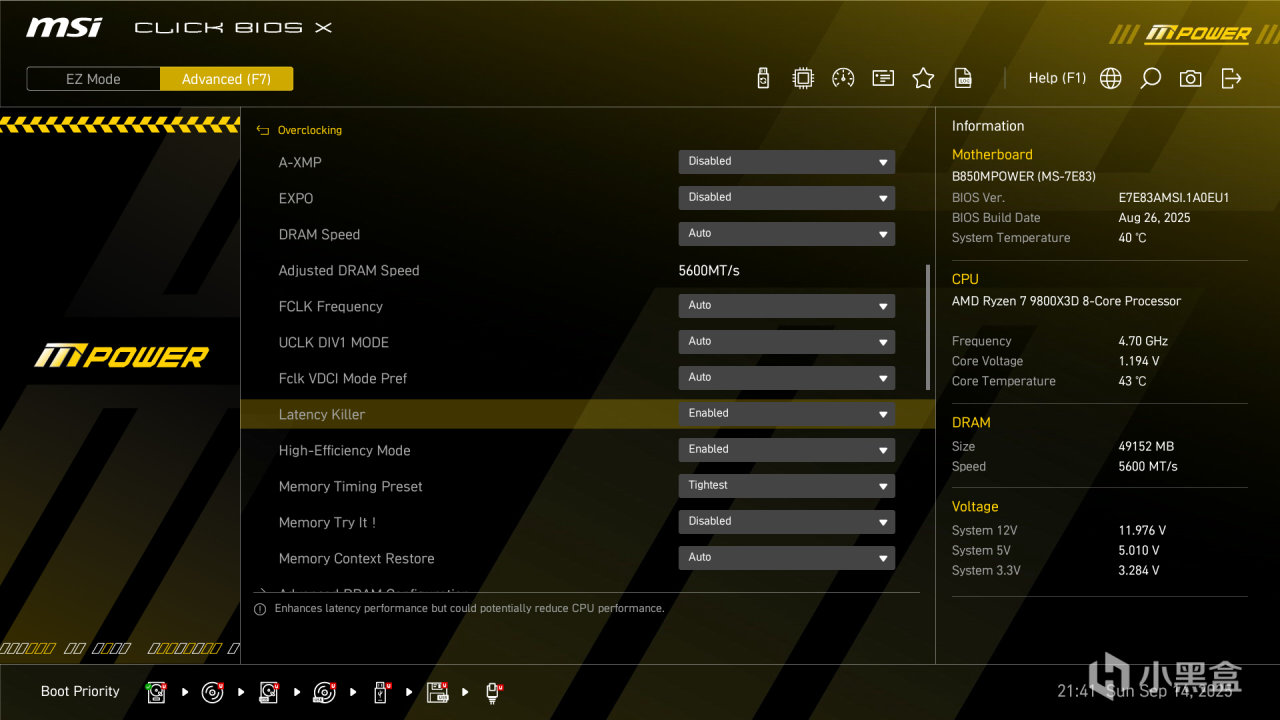Click the Boot Priority label
Screen dimensions: 1280x720
tap(80, 691)
